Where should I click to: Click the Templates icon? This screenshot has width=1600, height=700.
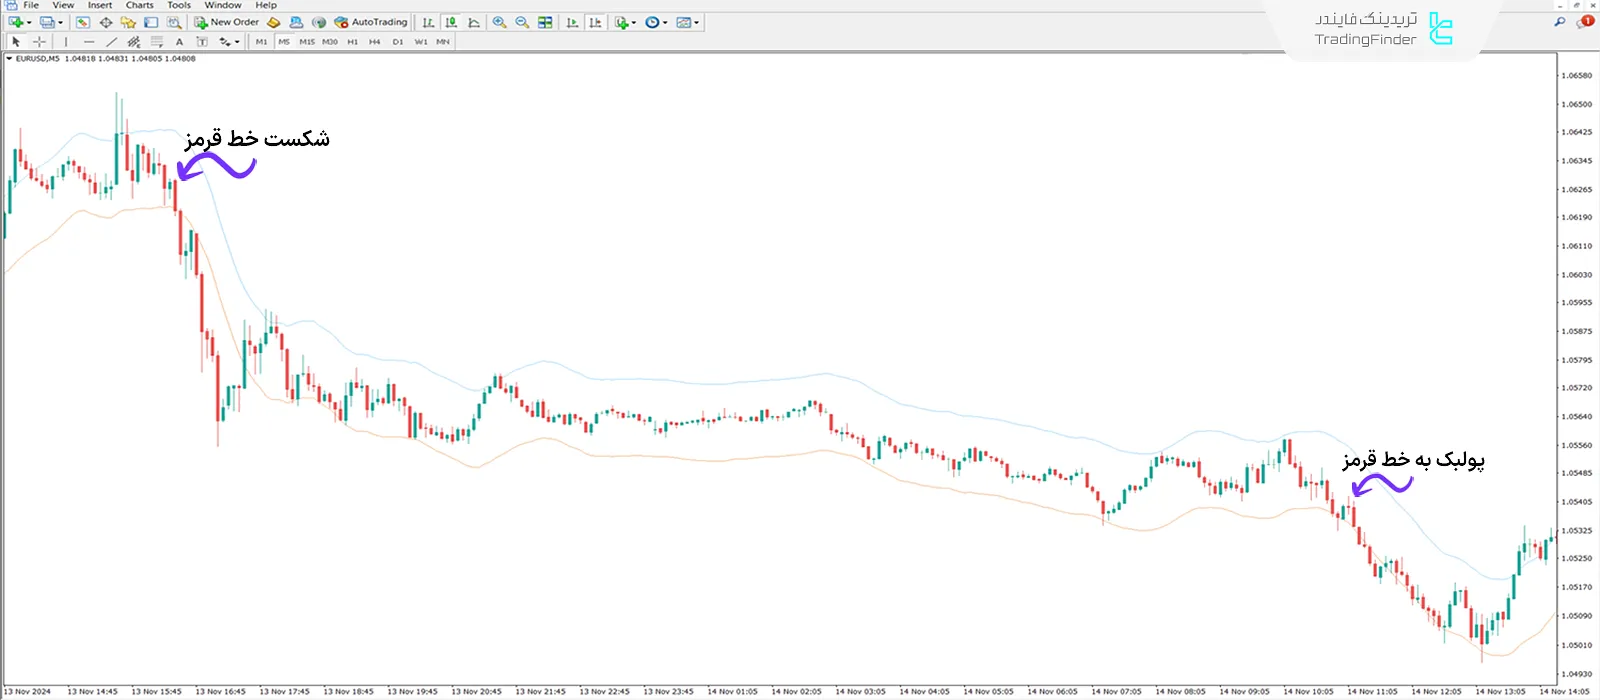coord(683,22)
